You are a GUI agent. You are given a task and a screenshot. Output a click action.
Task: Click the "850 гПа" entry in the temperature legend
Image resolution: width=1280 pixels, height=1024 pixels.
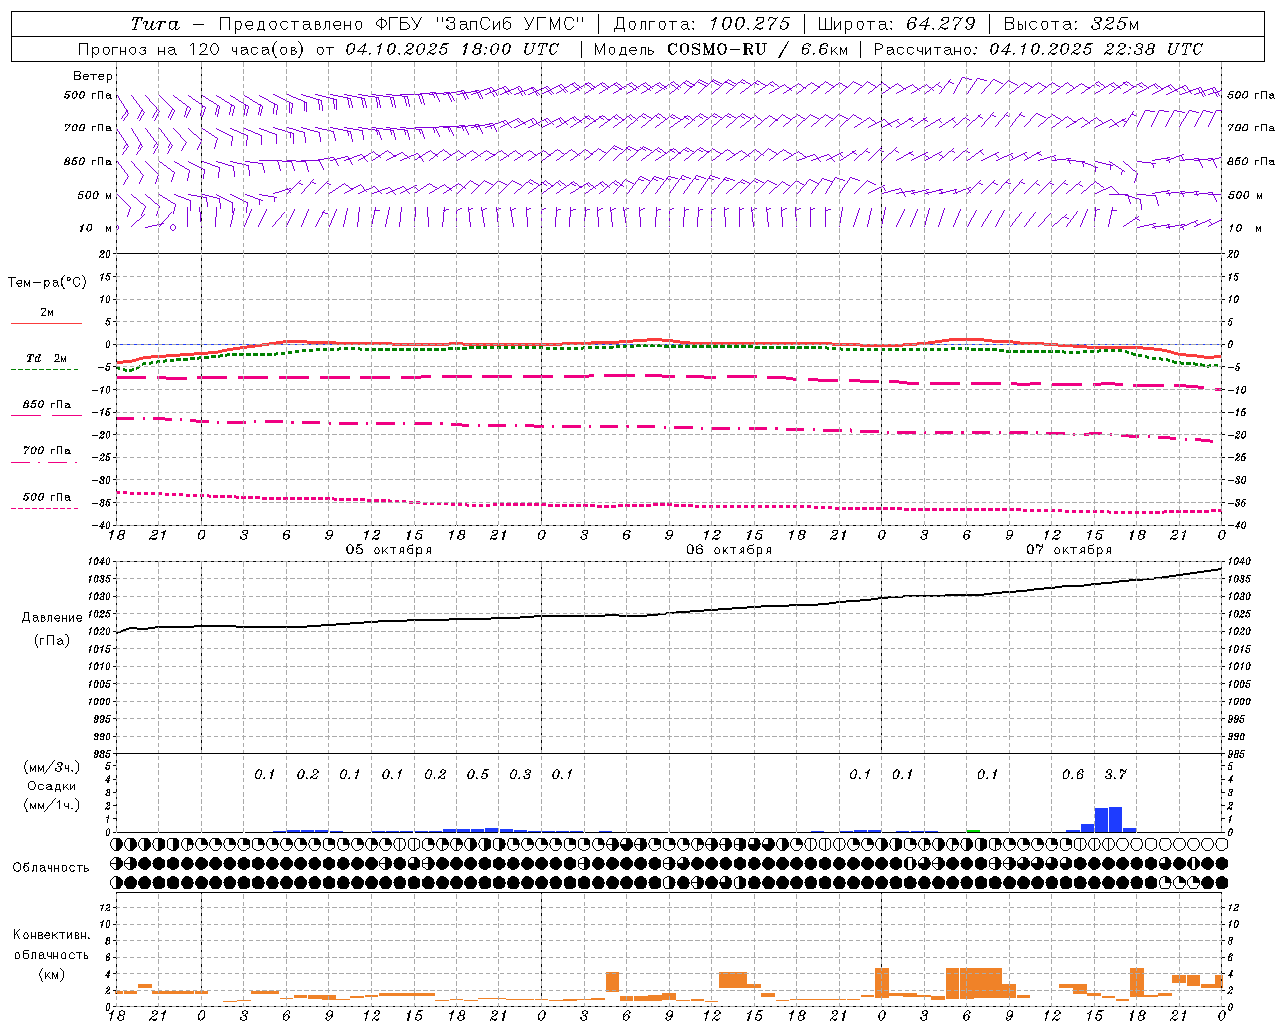pos(47,405)
